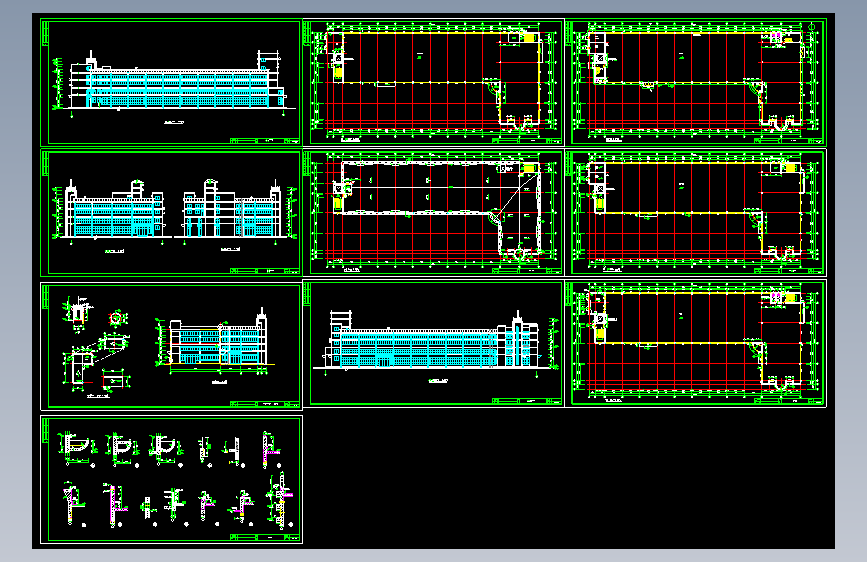Select the rear elevation sheet in middle column
This screenshot has height=562, width=867.
pos(433,344)
